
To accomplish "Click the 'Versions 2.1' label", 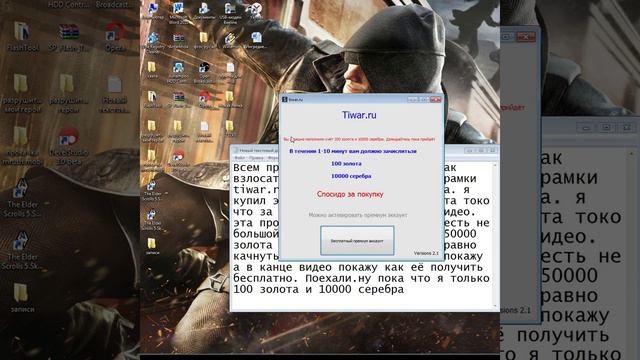I will (426, 253).
